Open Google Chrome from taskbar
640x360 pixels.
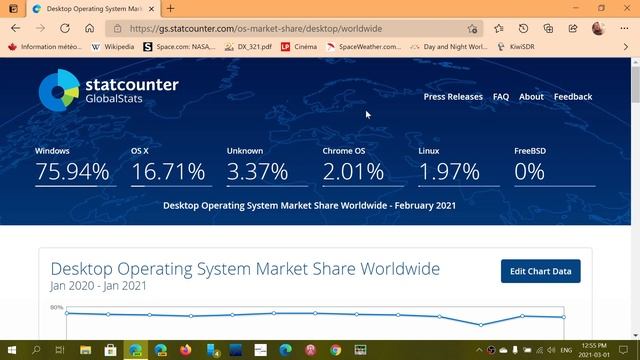(336, 350)
